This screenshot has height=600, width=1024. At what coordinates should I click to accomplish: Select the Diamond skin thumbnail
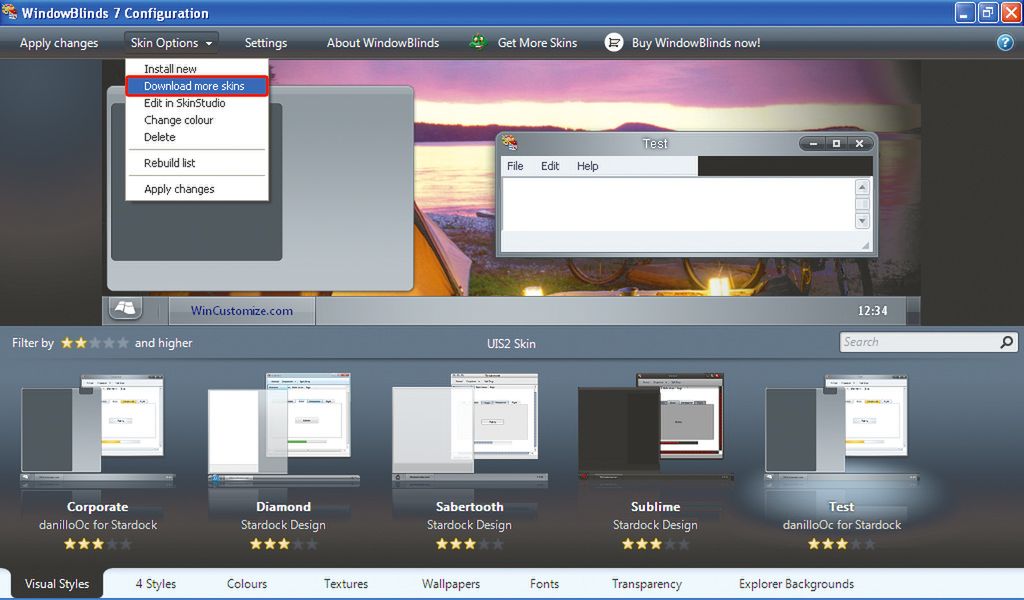283,431
